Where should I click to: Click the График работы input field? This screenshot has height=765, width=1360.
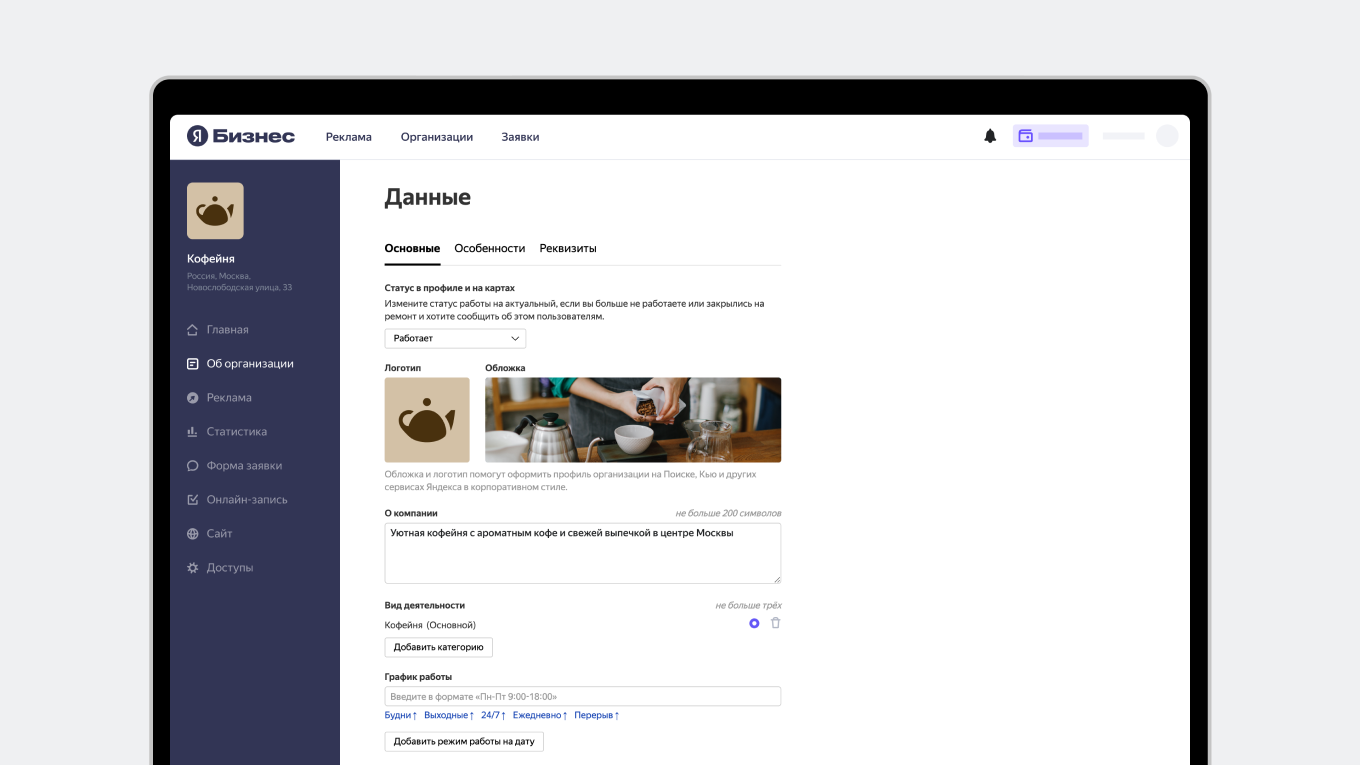[x=583, y=695]
